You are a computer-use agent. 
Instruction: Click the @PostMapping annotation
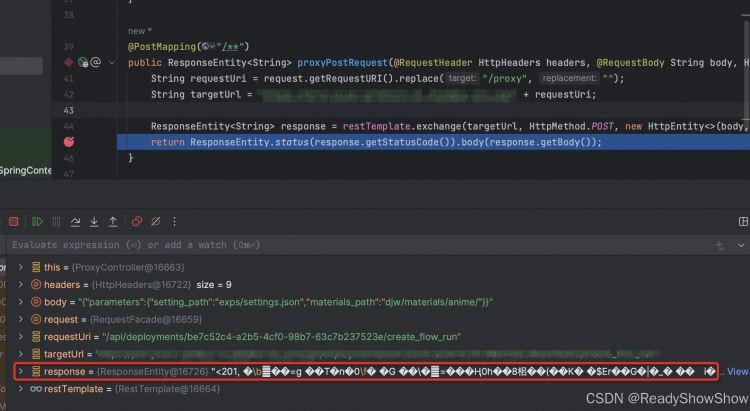162,46
